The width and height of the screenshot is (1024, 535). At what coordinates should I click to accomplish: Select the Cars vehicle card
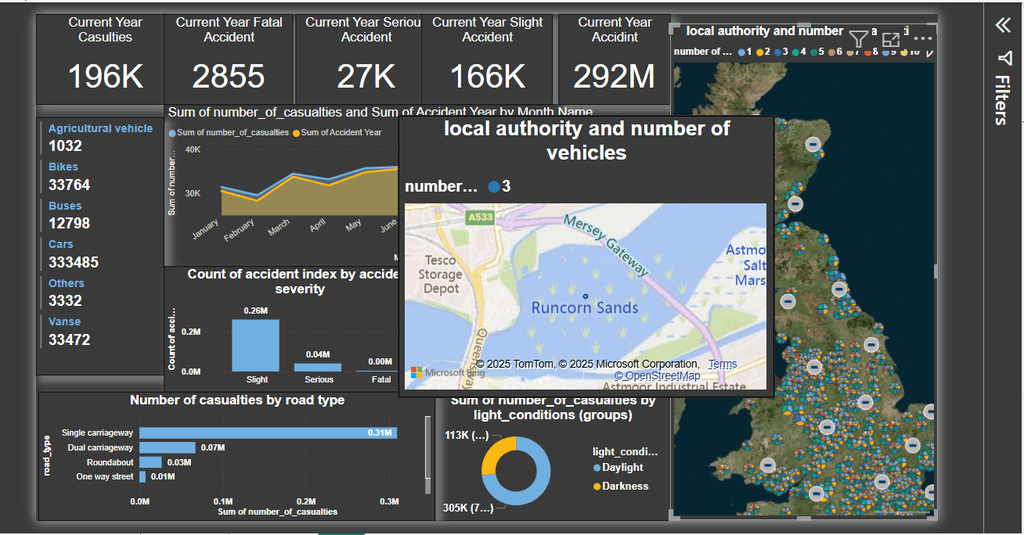click(x=73, y=254)
